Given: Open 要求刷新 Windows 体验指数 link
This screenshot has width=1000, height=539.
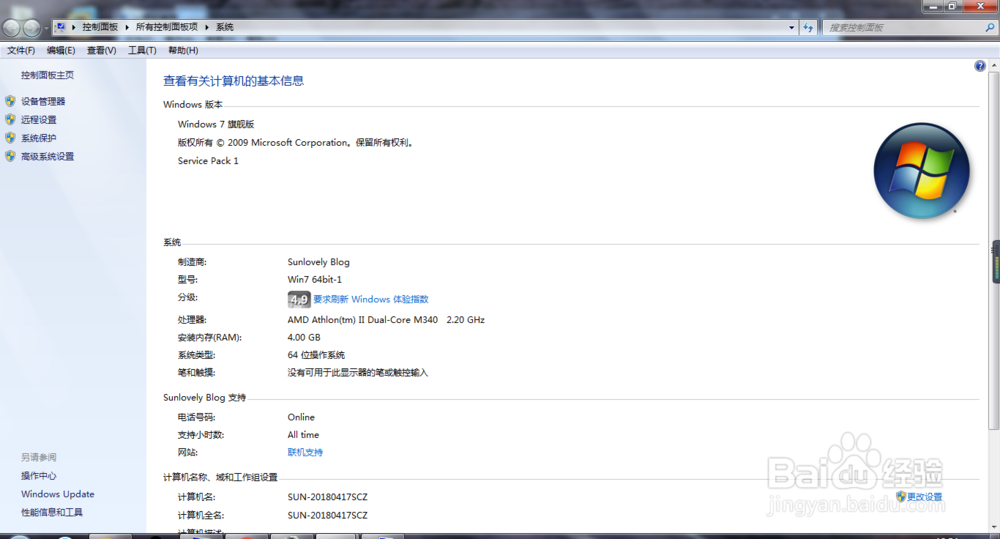Looking at the screenshot, I should [371, 299].
